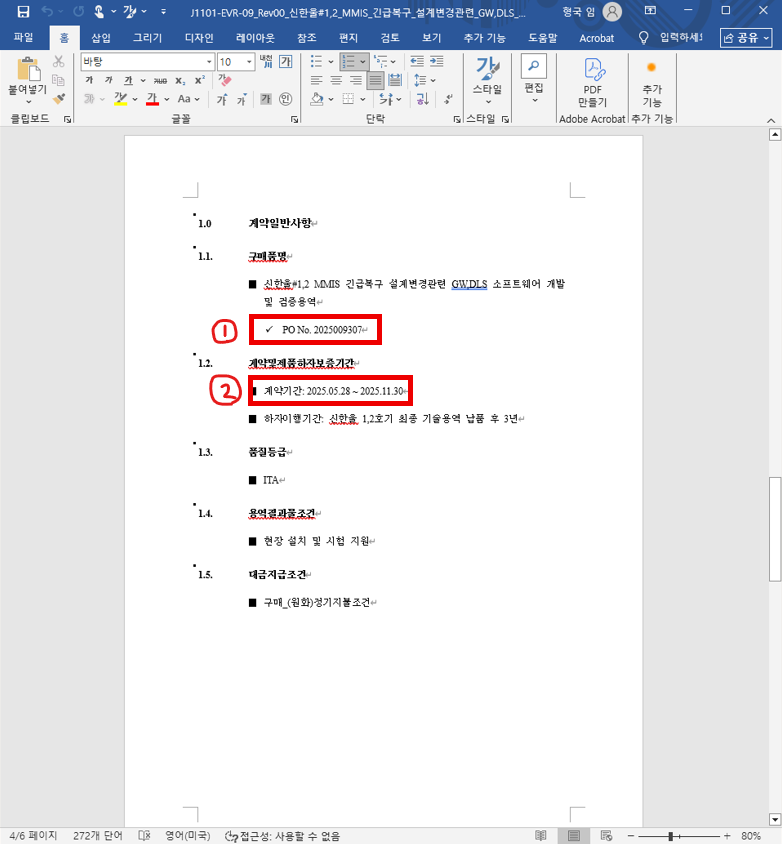
Task: Open the Styles gallery icon
Action: pos(487,76)
